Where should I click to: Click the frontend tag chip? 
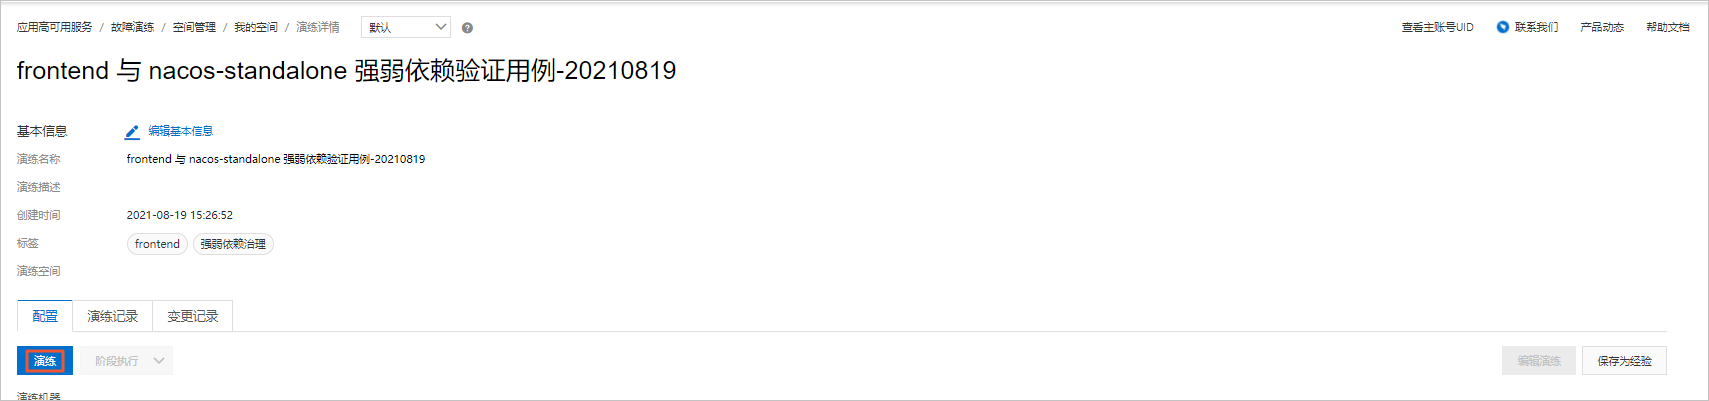coord(157,244)
